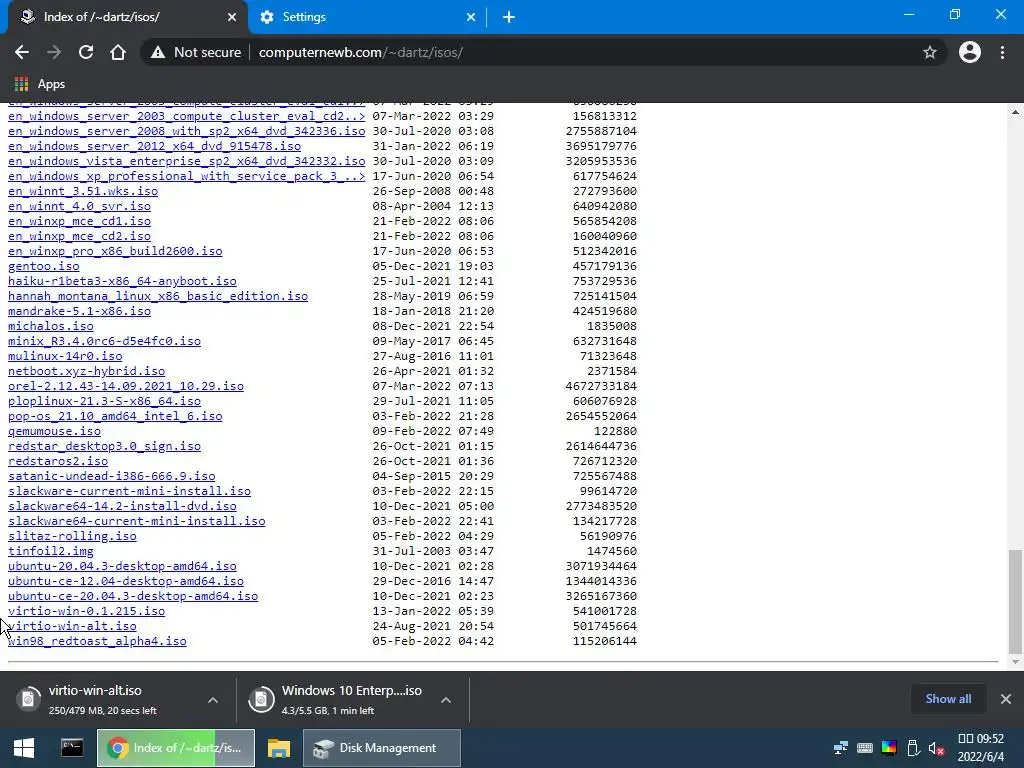Click the colorful display tray icon
This screenshot has height=768, width=1024.
(x=889, y=748)
